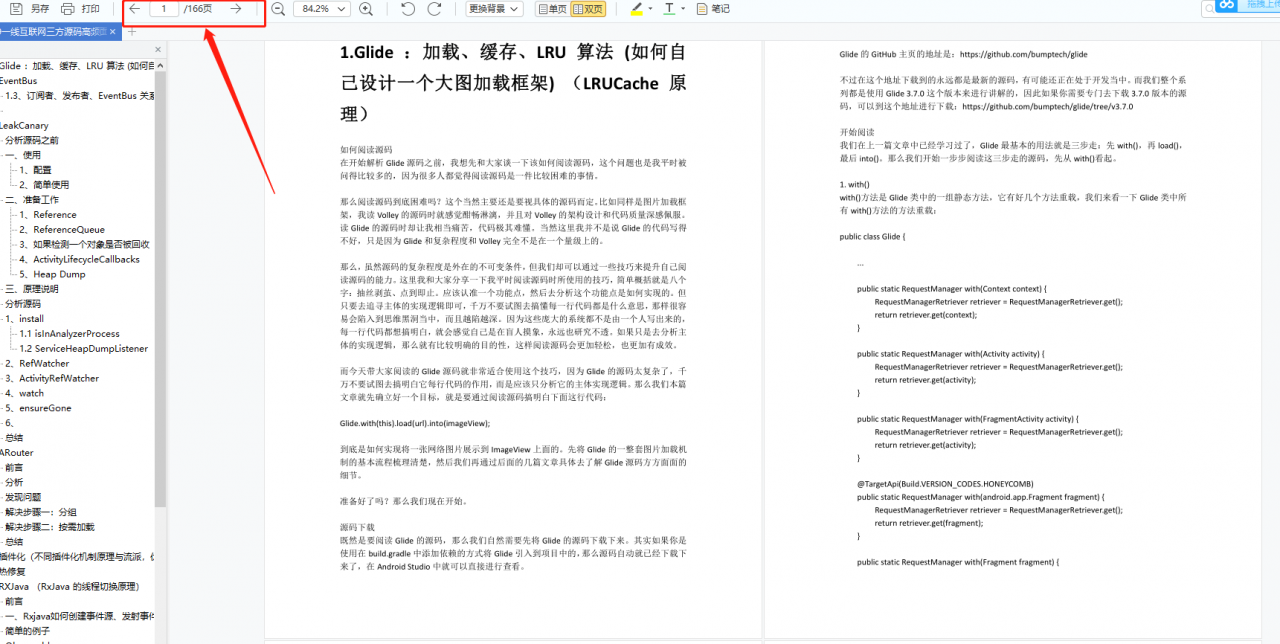Go to 3、ActivityRefWatcher outline entry
The width and height of the screenshot is (1280, 644).
[x=52, y=379]
